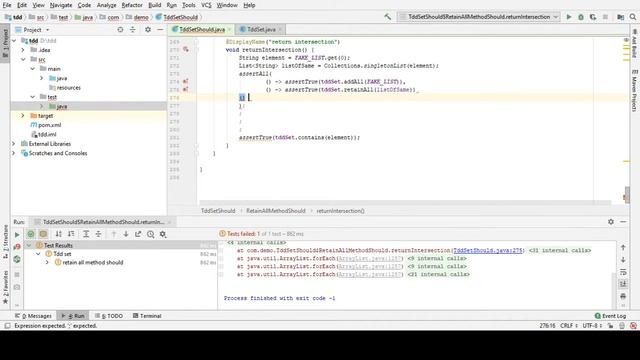Sort tests alphabetically in Run toolbar
The image size is (640, 360).
click(59, 234)
